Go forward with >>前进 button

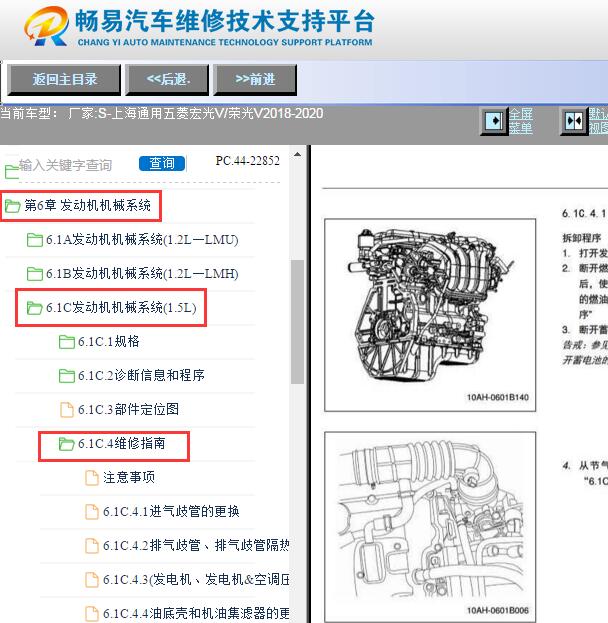tap(255, 80)
